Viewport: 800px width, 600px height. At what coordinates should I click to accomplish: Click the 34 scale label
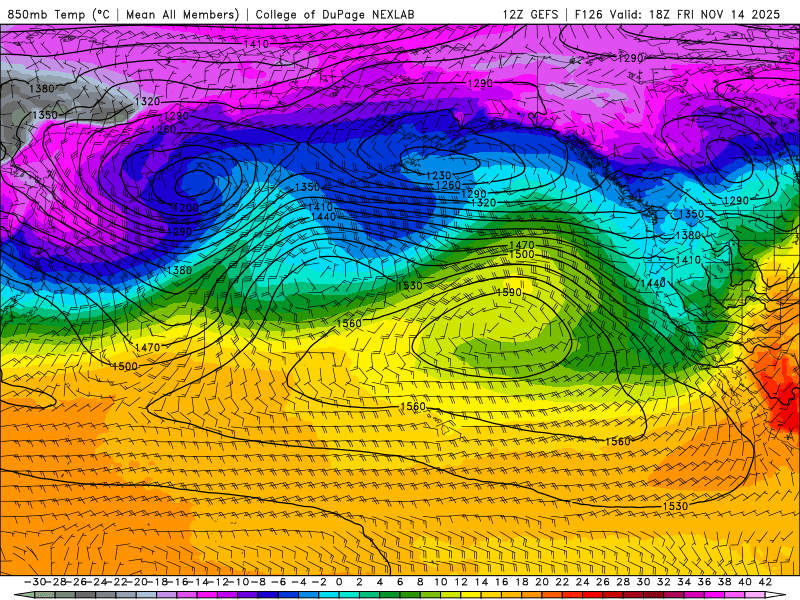click(684, 582)
